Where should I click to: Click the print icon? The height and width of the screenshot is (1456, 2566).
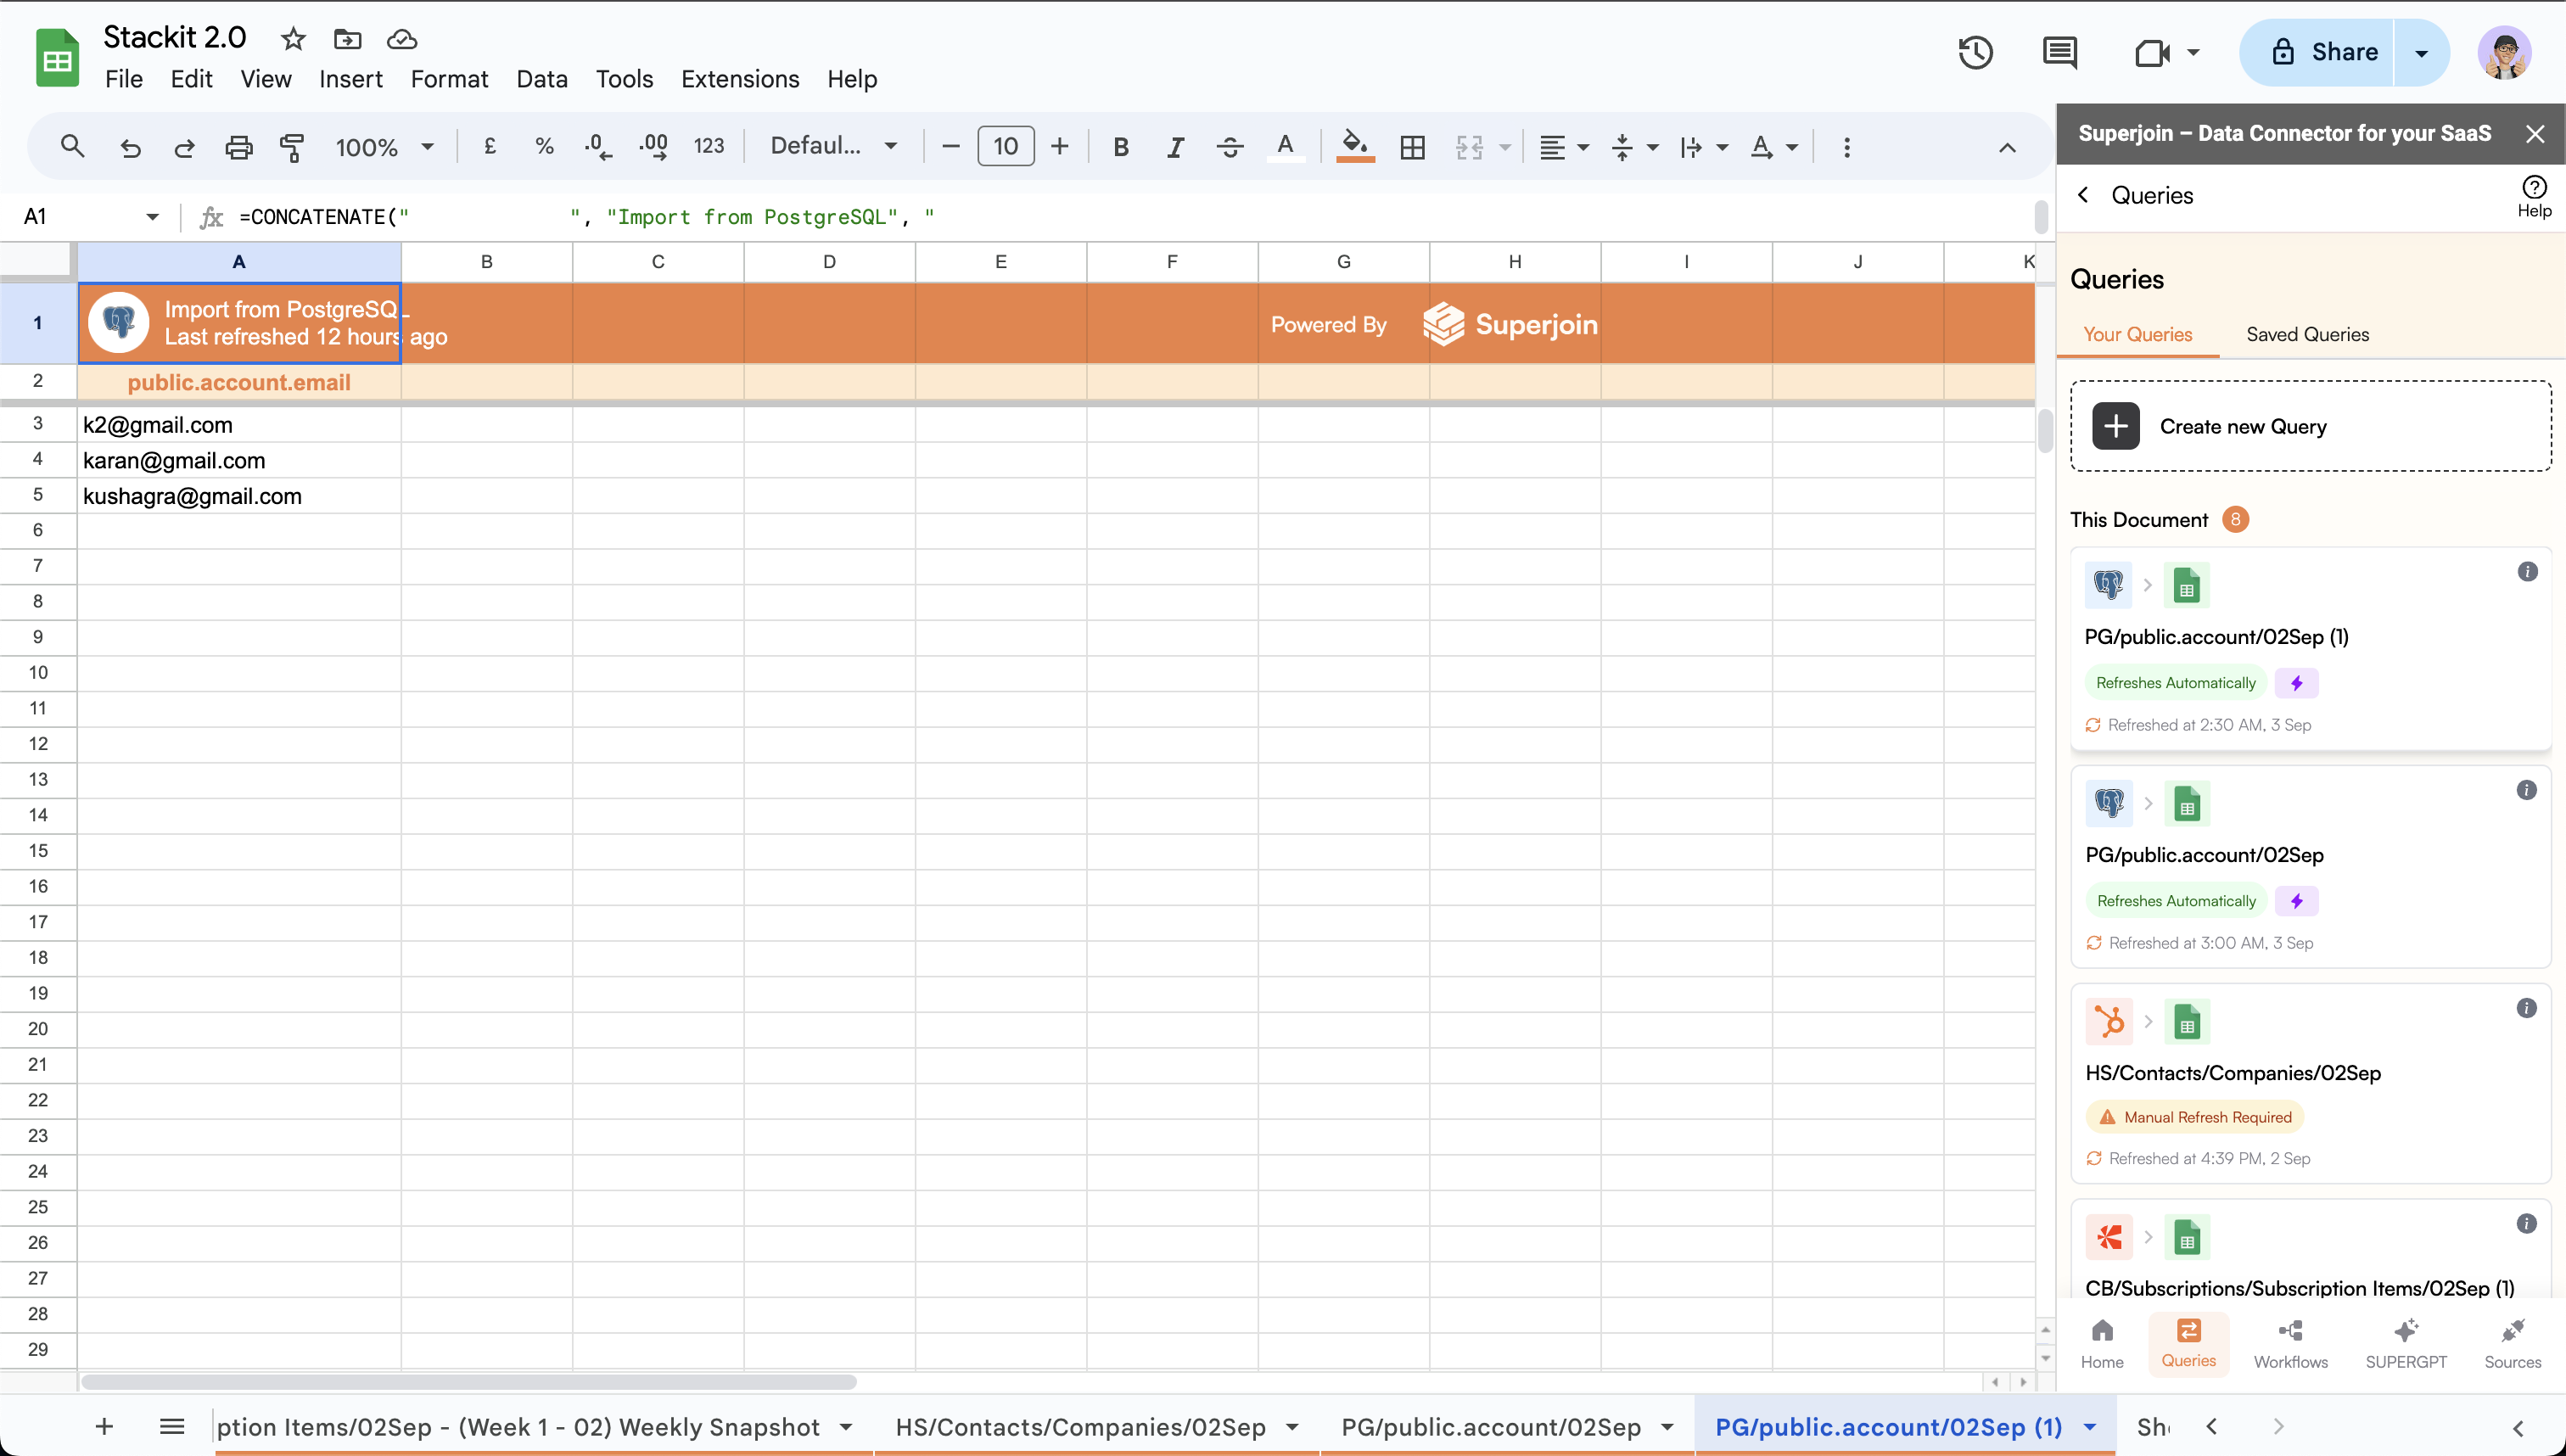pos(238,147)
